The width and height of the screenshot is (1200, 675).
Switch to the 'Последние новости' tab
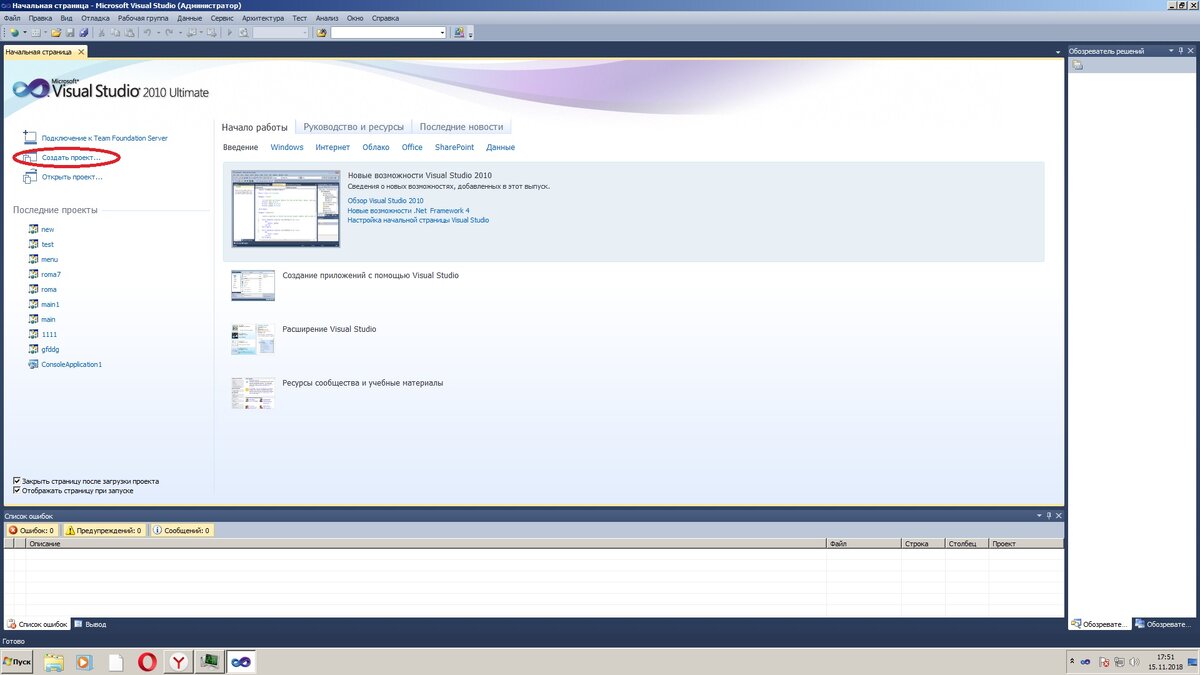[461, 127]
